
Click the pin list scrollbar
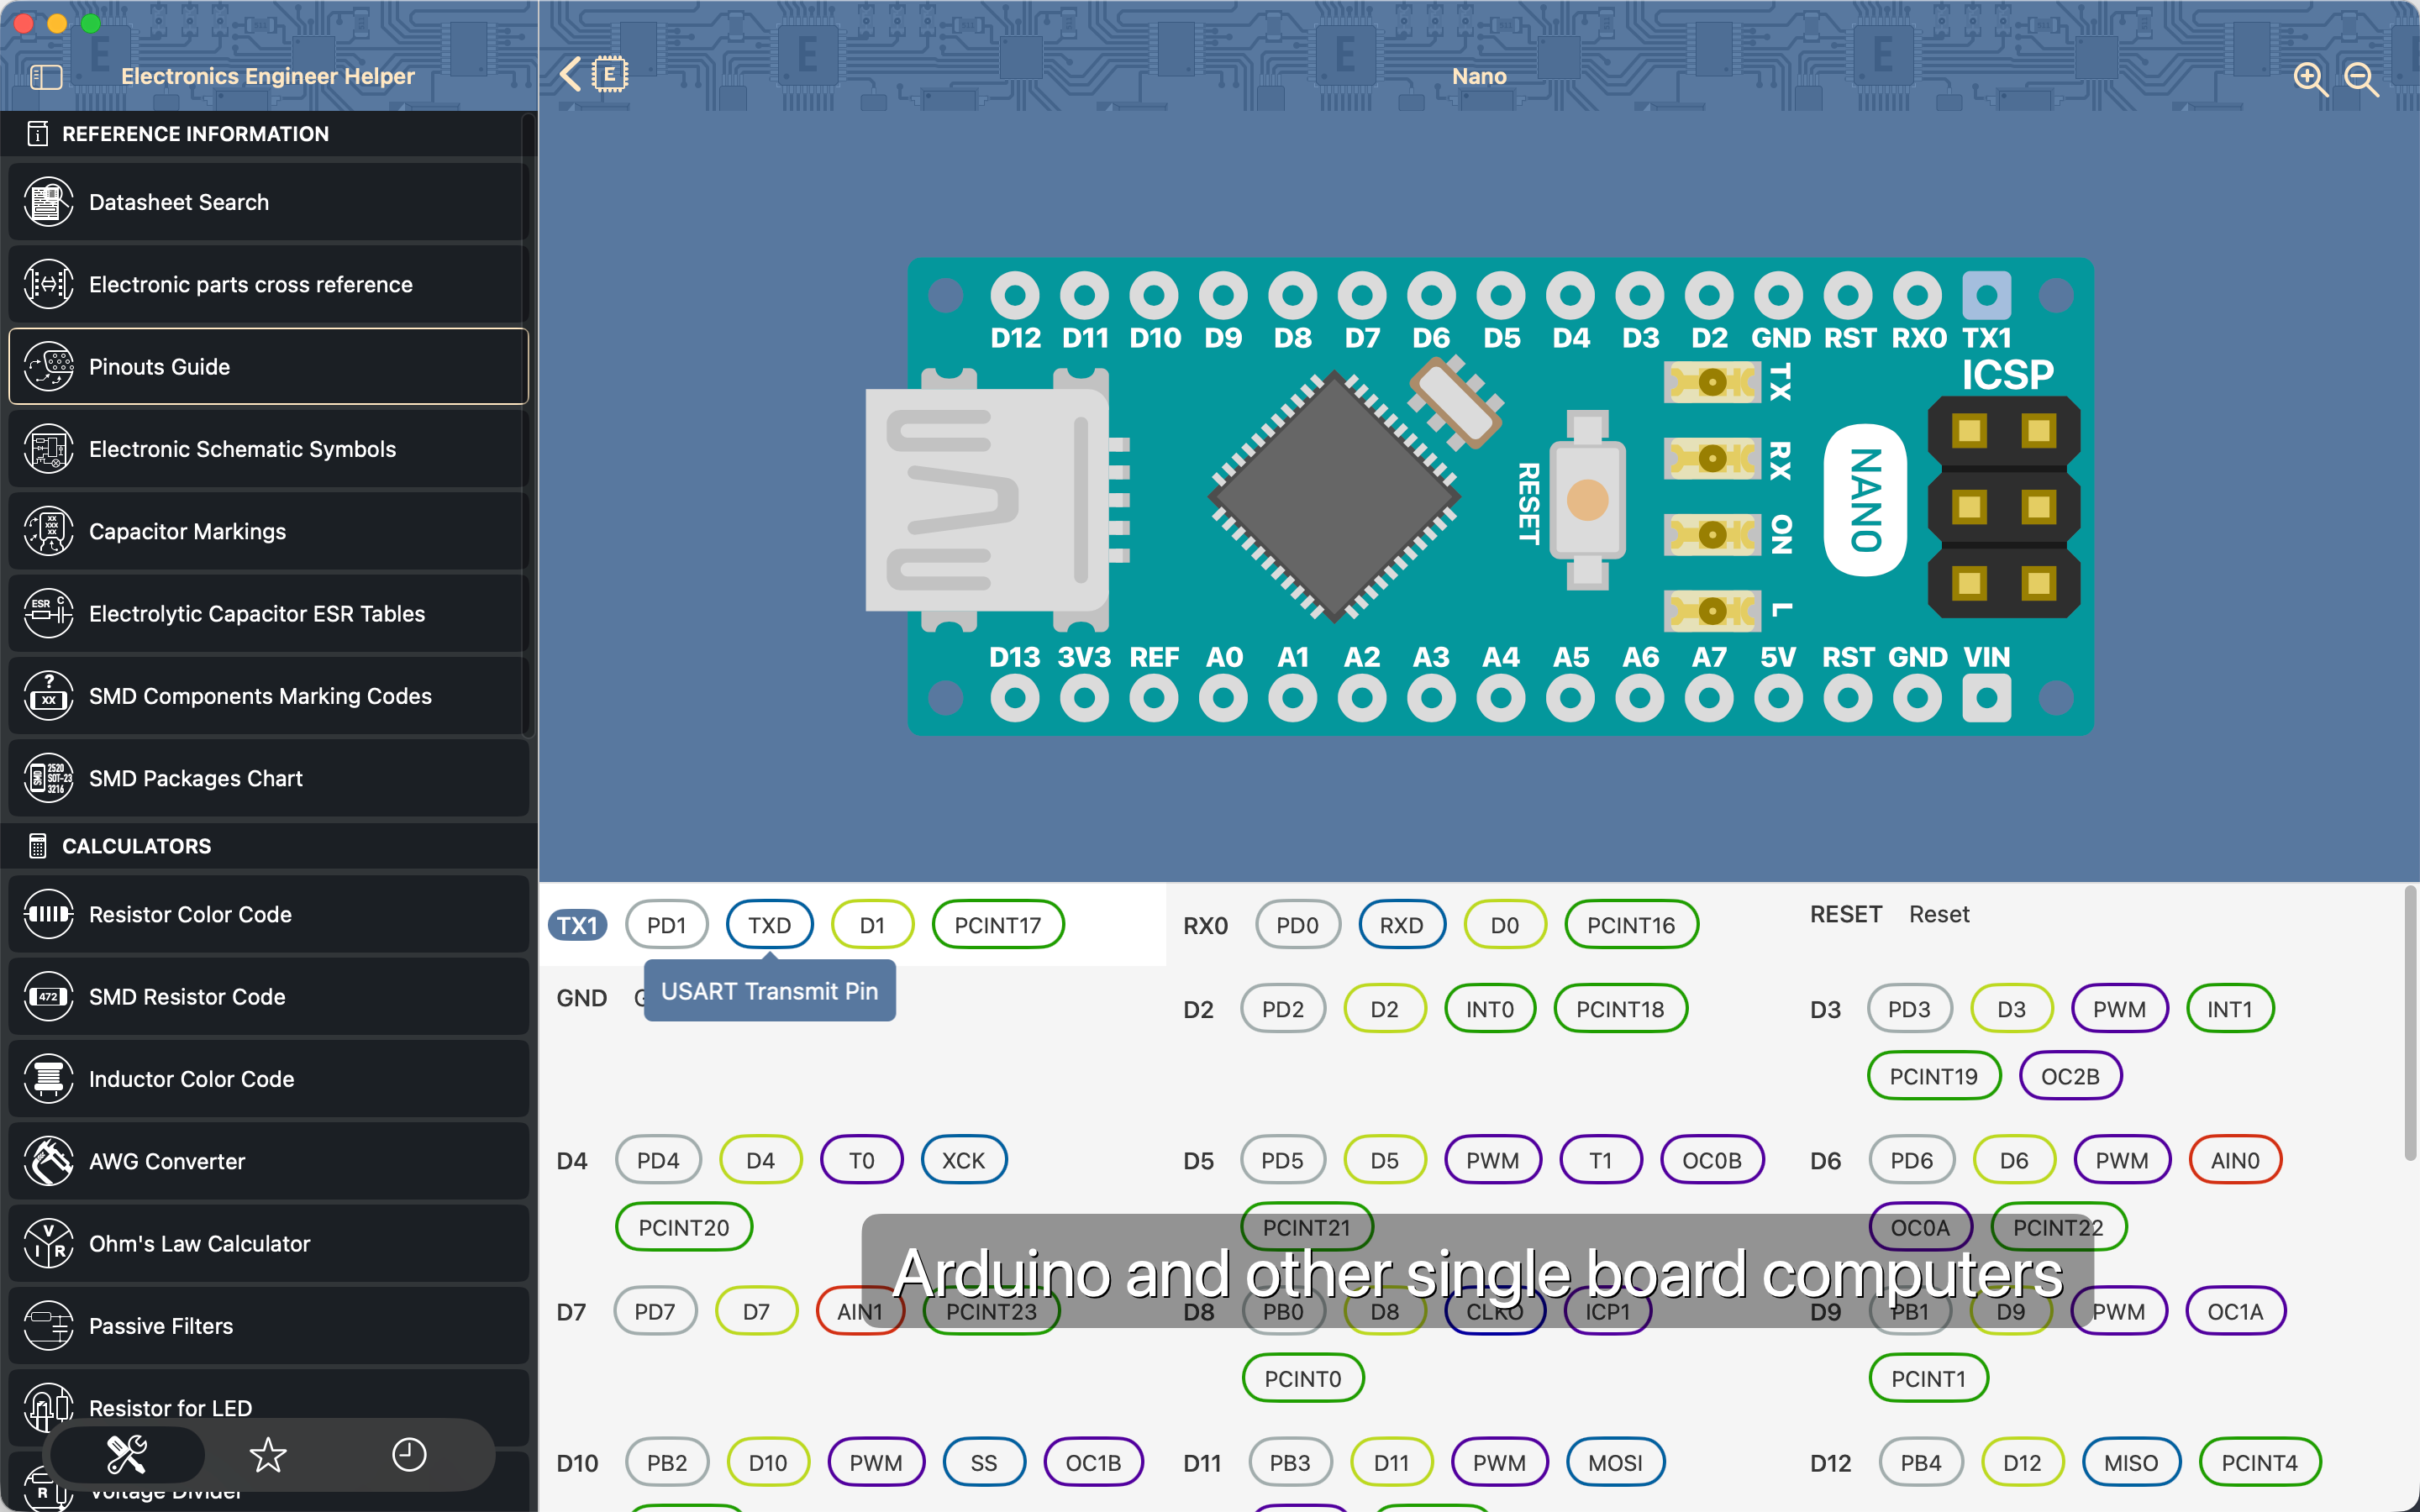pyautogui.click(x=2410, y=1023)
